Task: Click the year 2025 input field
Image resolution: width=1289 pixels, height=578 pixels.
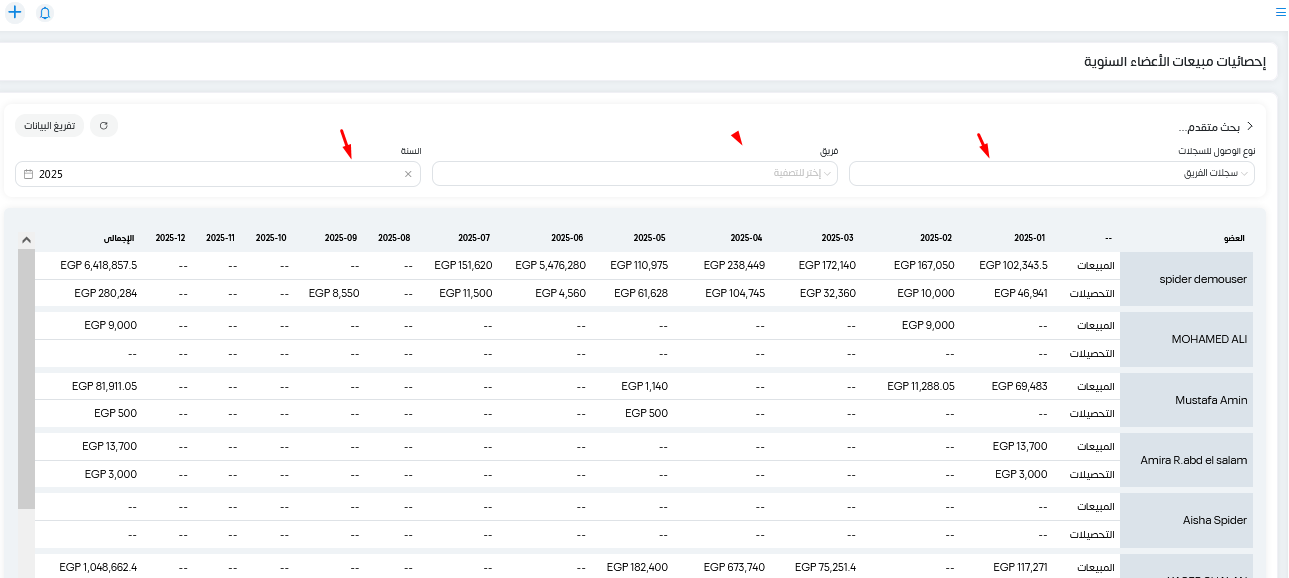Action: (x=218, y=174)
